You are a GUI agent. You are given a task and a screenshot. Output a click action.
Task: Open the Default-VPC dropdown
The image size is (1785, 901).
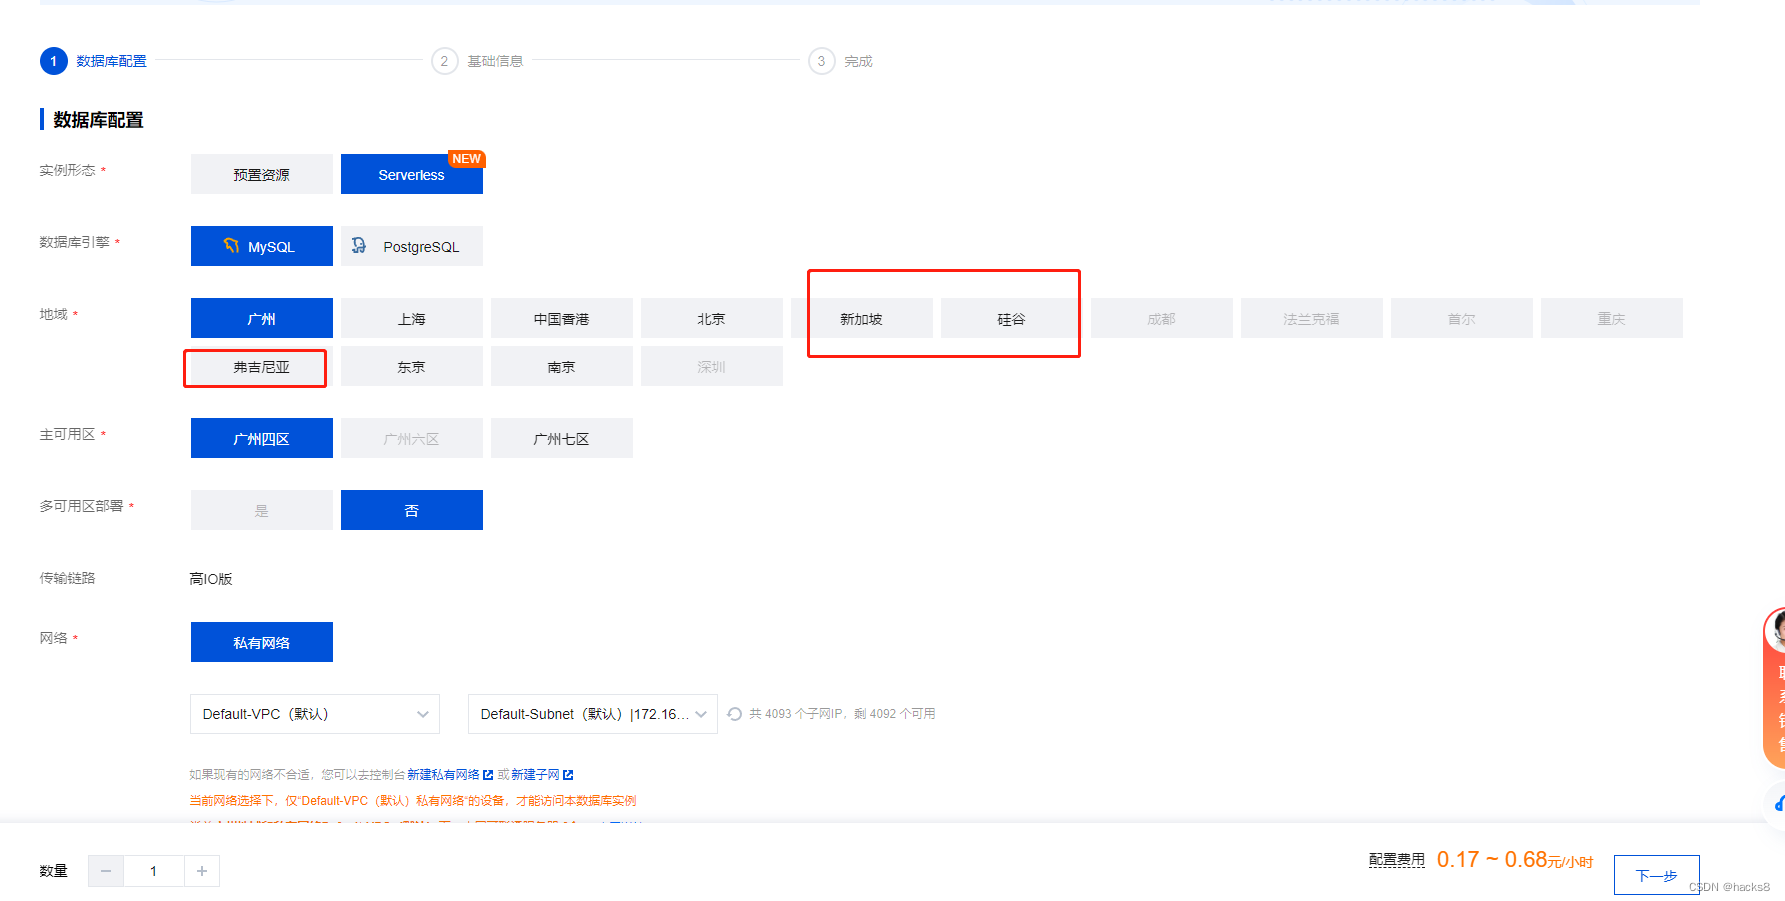click(x=315, y=714)
